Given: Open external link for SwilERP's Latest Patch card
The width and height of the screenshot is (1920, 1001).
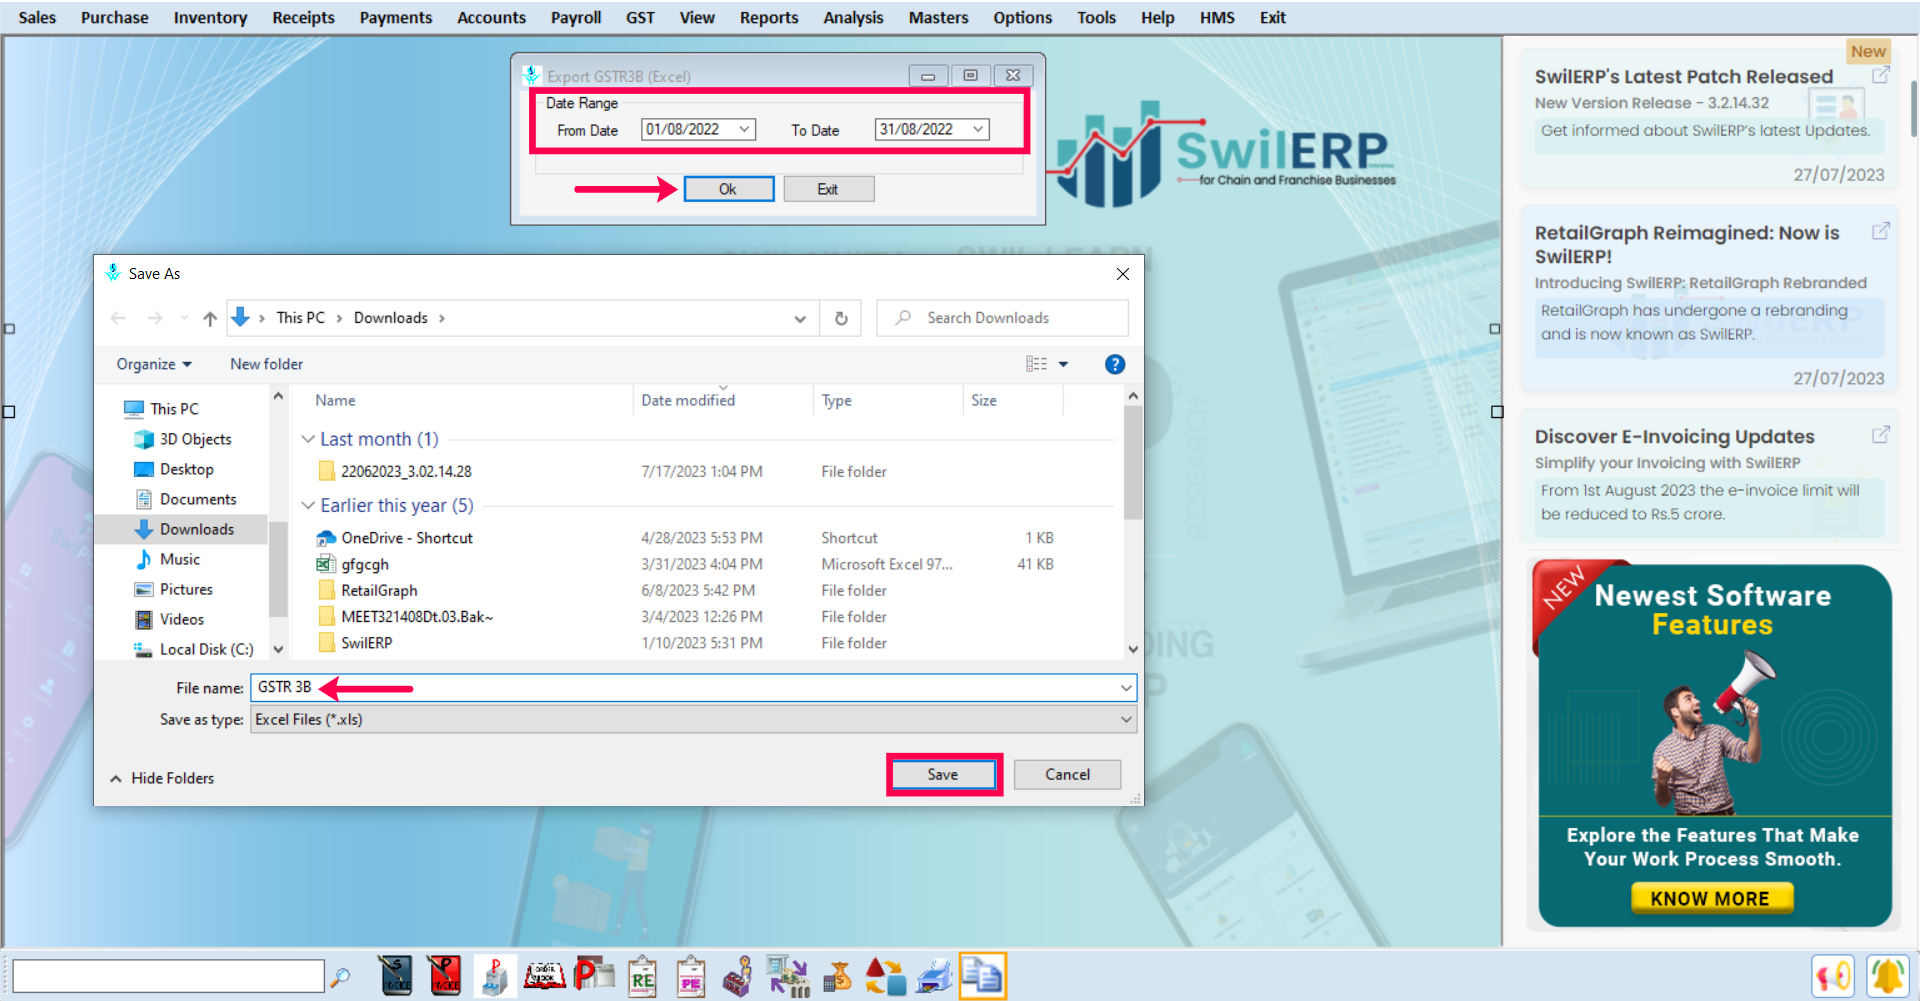Looking at the screenshot, I should tap(1880, 75).
